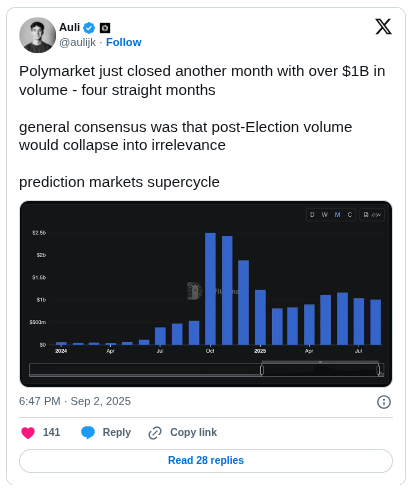
Task: Click the reply speech bubble icon
Action: click(x=88, y=433)
